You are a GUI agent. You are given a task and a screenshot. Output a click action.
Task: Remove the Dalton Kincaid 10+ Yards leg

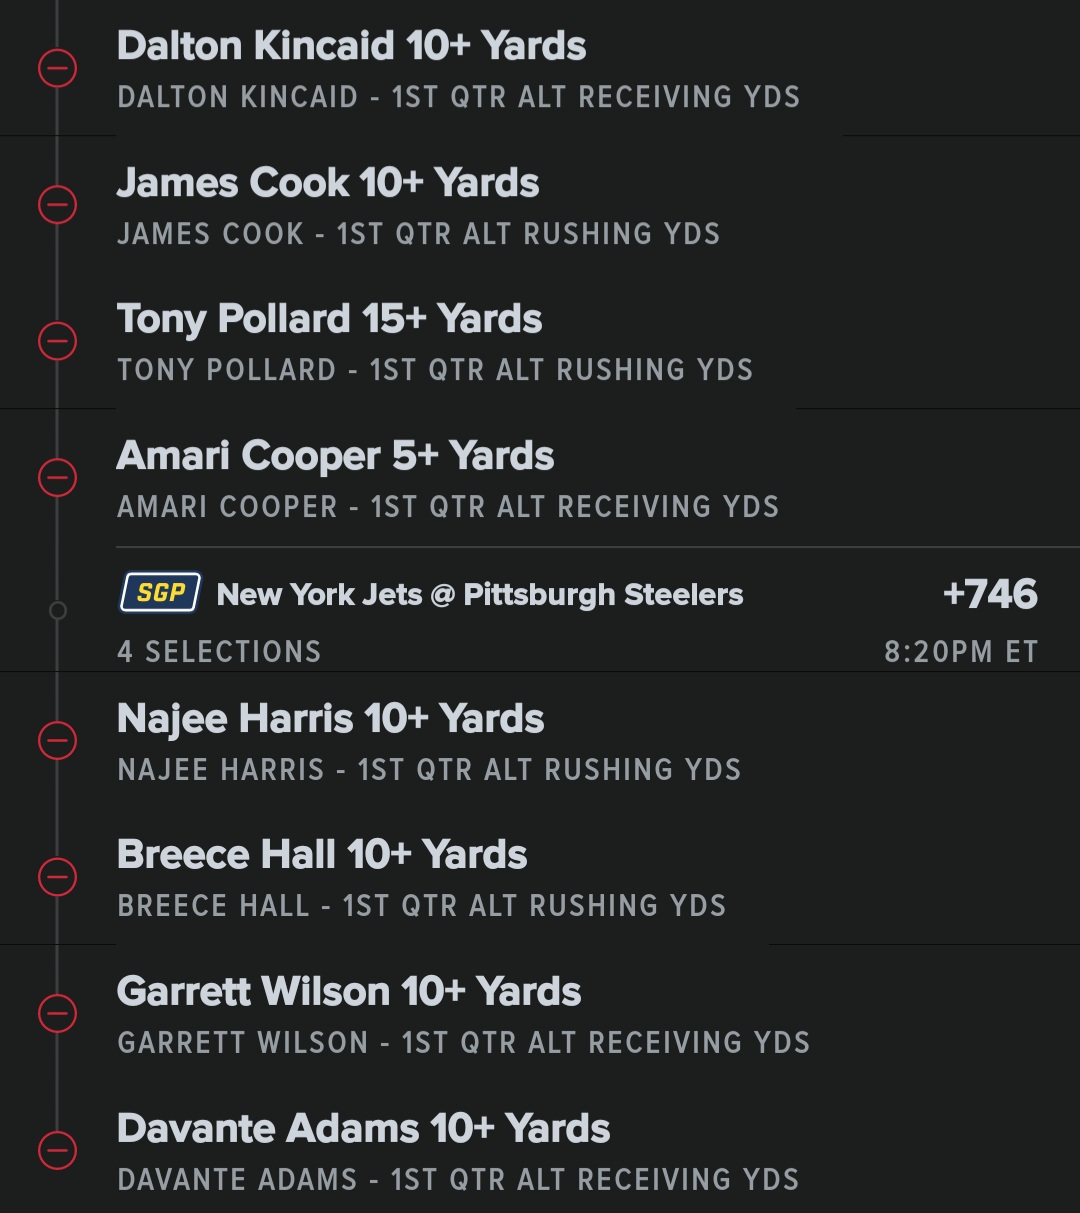(x=57, y=69)
